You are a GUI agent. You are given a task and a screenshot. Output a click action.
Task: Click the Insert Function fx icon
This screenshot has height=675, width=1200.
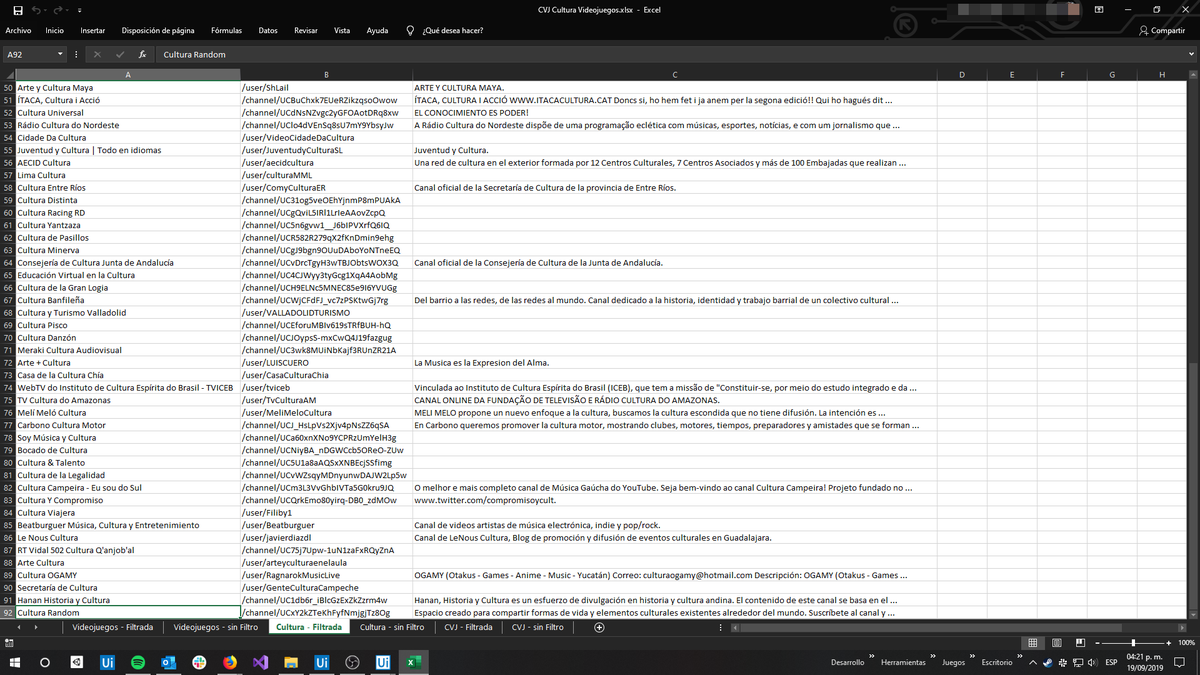(x=142, y=54)
